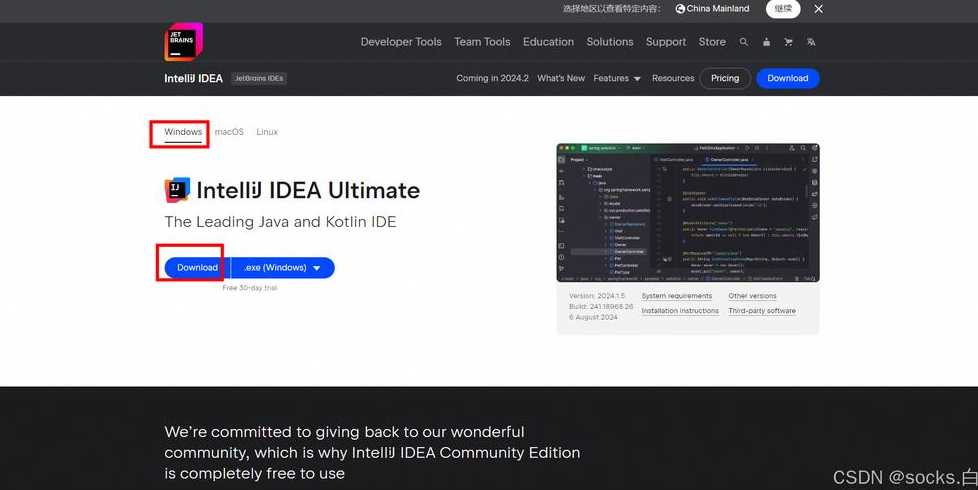Open the Installation instructions link
978x490 pixels.
pyautogui.click(x=680, y=311)
